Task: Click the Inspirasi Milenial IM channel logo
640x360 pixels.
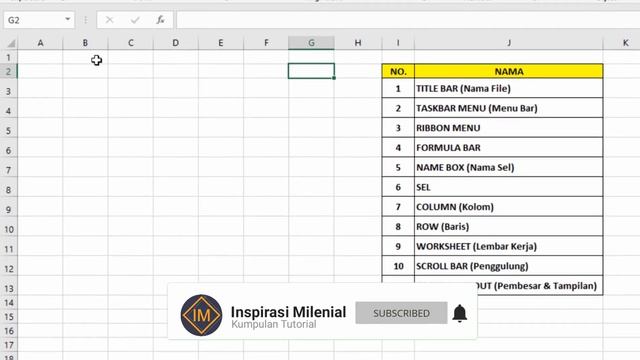Action: 202,315
